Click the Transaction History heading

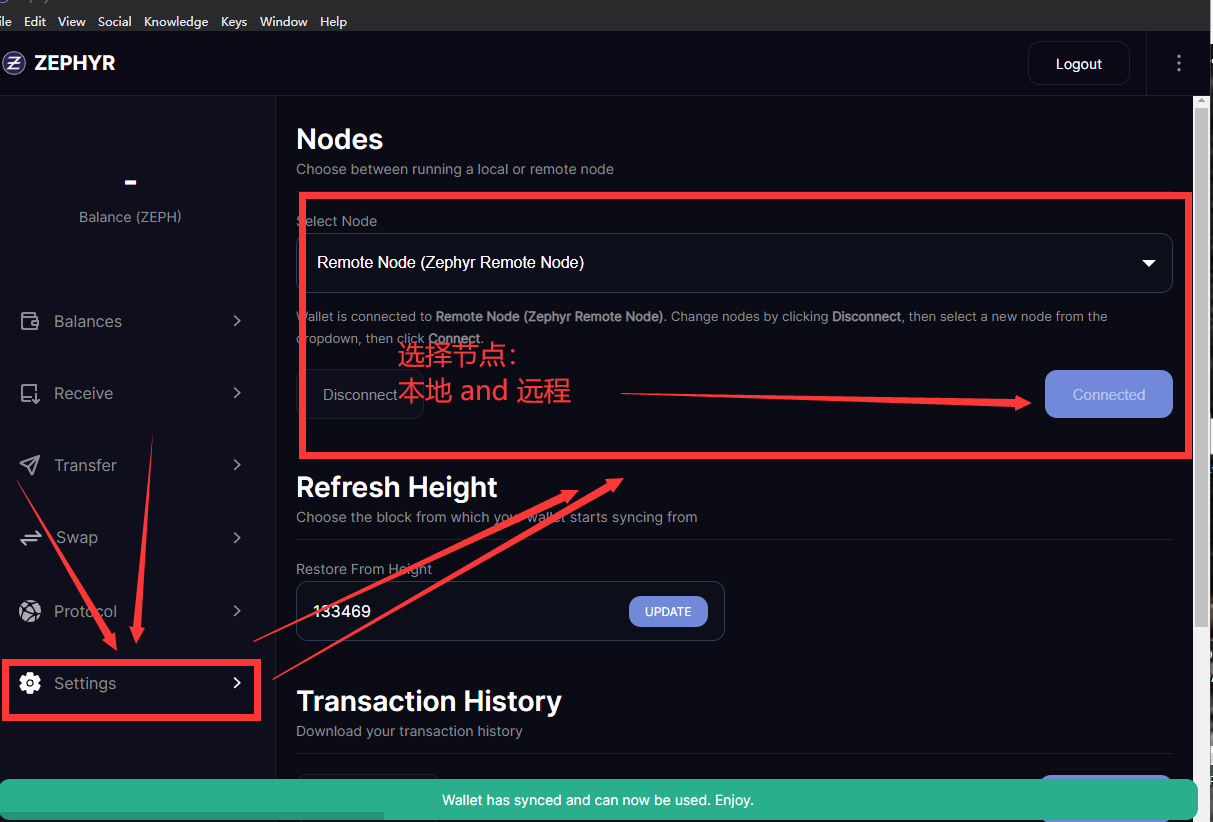point(429,701)
